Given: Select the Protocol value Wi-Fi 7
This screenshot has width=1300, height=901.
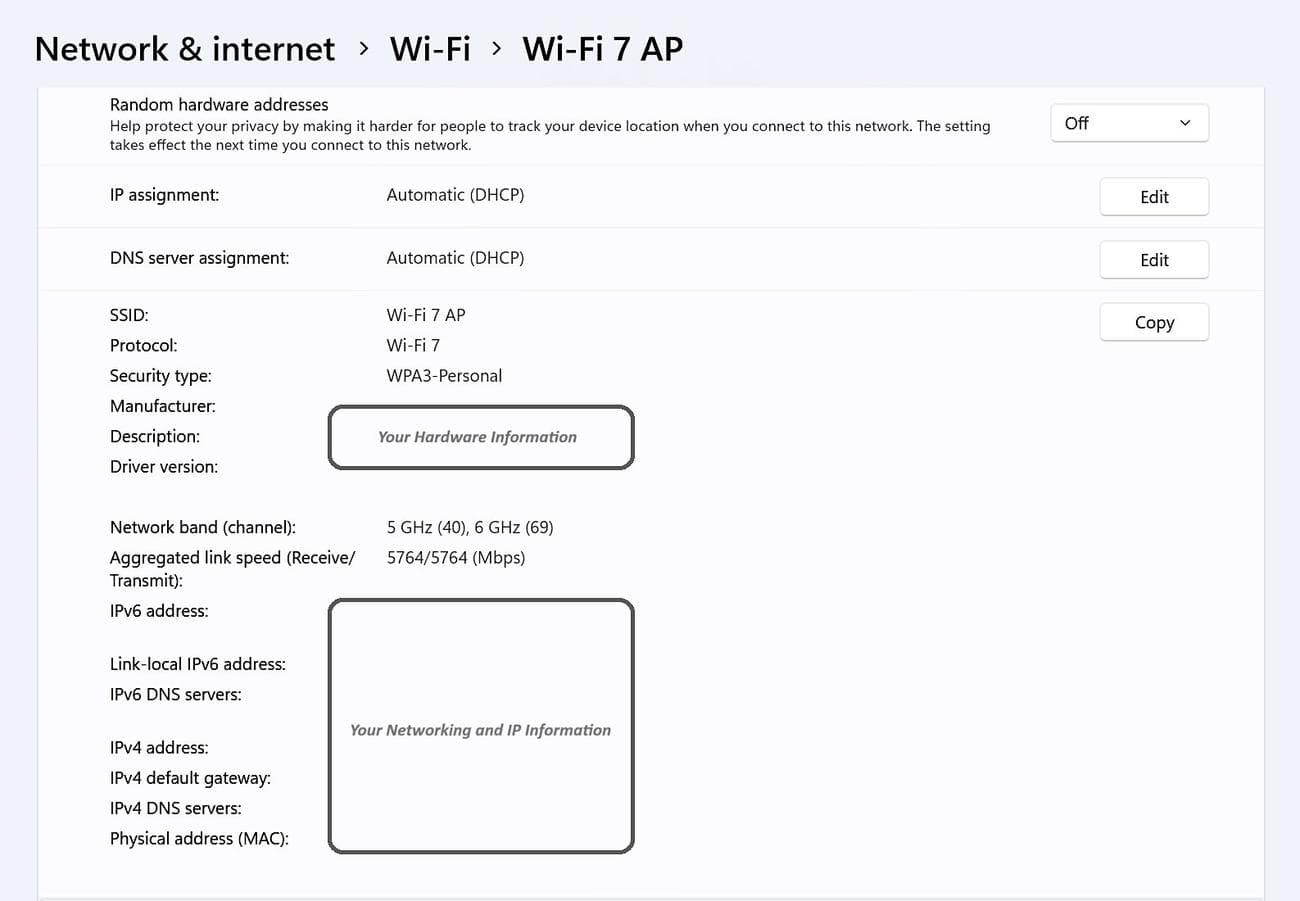Looking at the screenshot, I should 413,345.
